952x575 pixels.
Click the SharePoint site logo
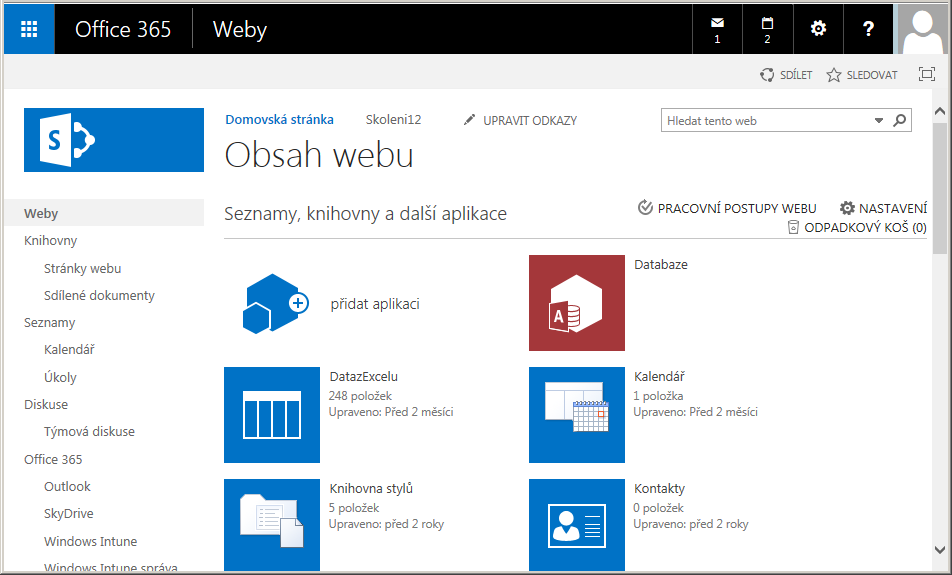(x=114, y=140)
